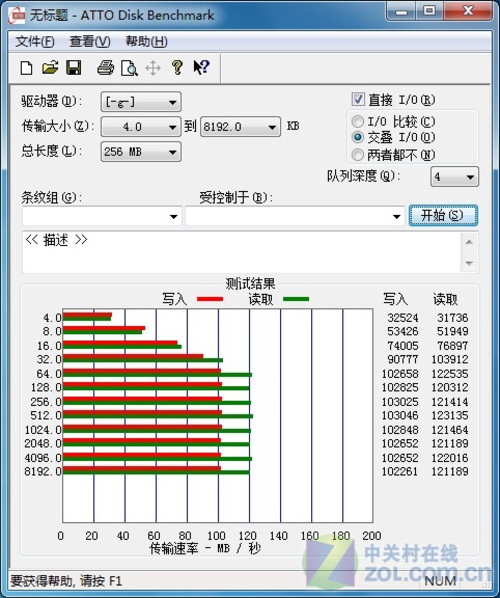Save results with the floppy disk icon
Screen dimensions: 500x598
(x=74, y=68)
